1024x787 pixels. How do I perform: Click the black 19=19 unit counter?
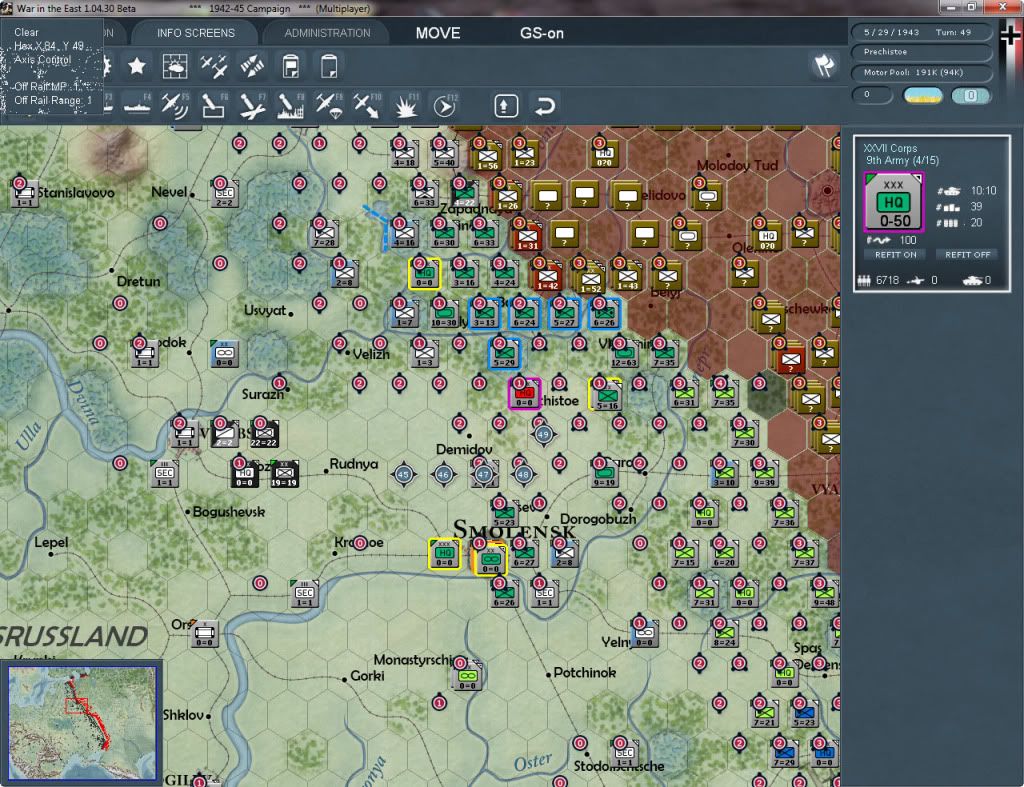click(x=284, y=474)
